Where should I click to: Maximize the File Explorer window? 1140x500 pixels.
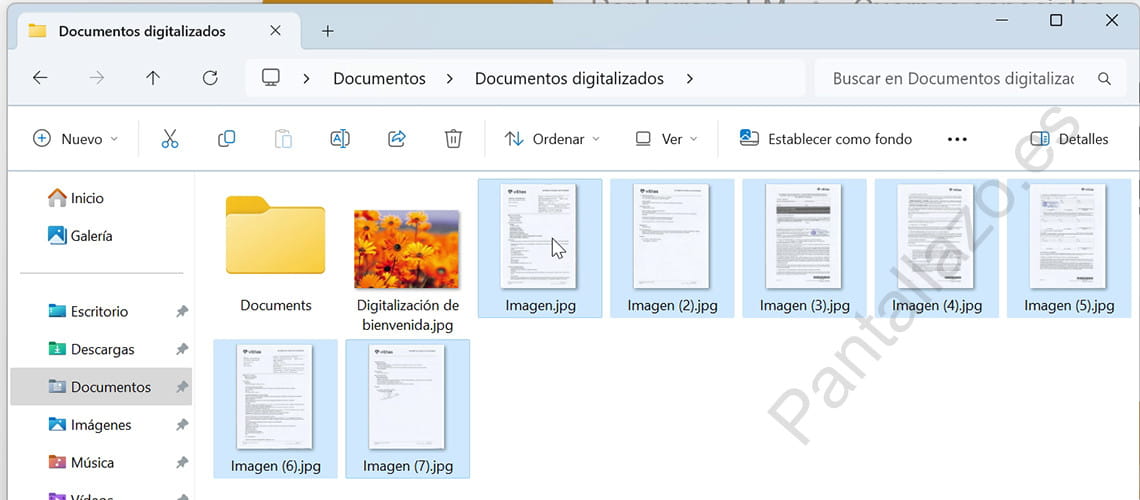tap(1056, 20)
